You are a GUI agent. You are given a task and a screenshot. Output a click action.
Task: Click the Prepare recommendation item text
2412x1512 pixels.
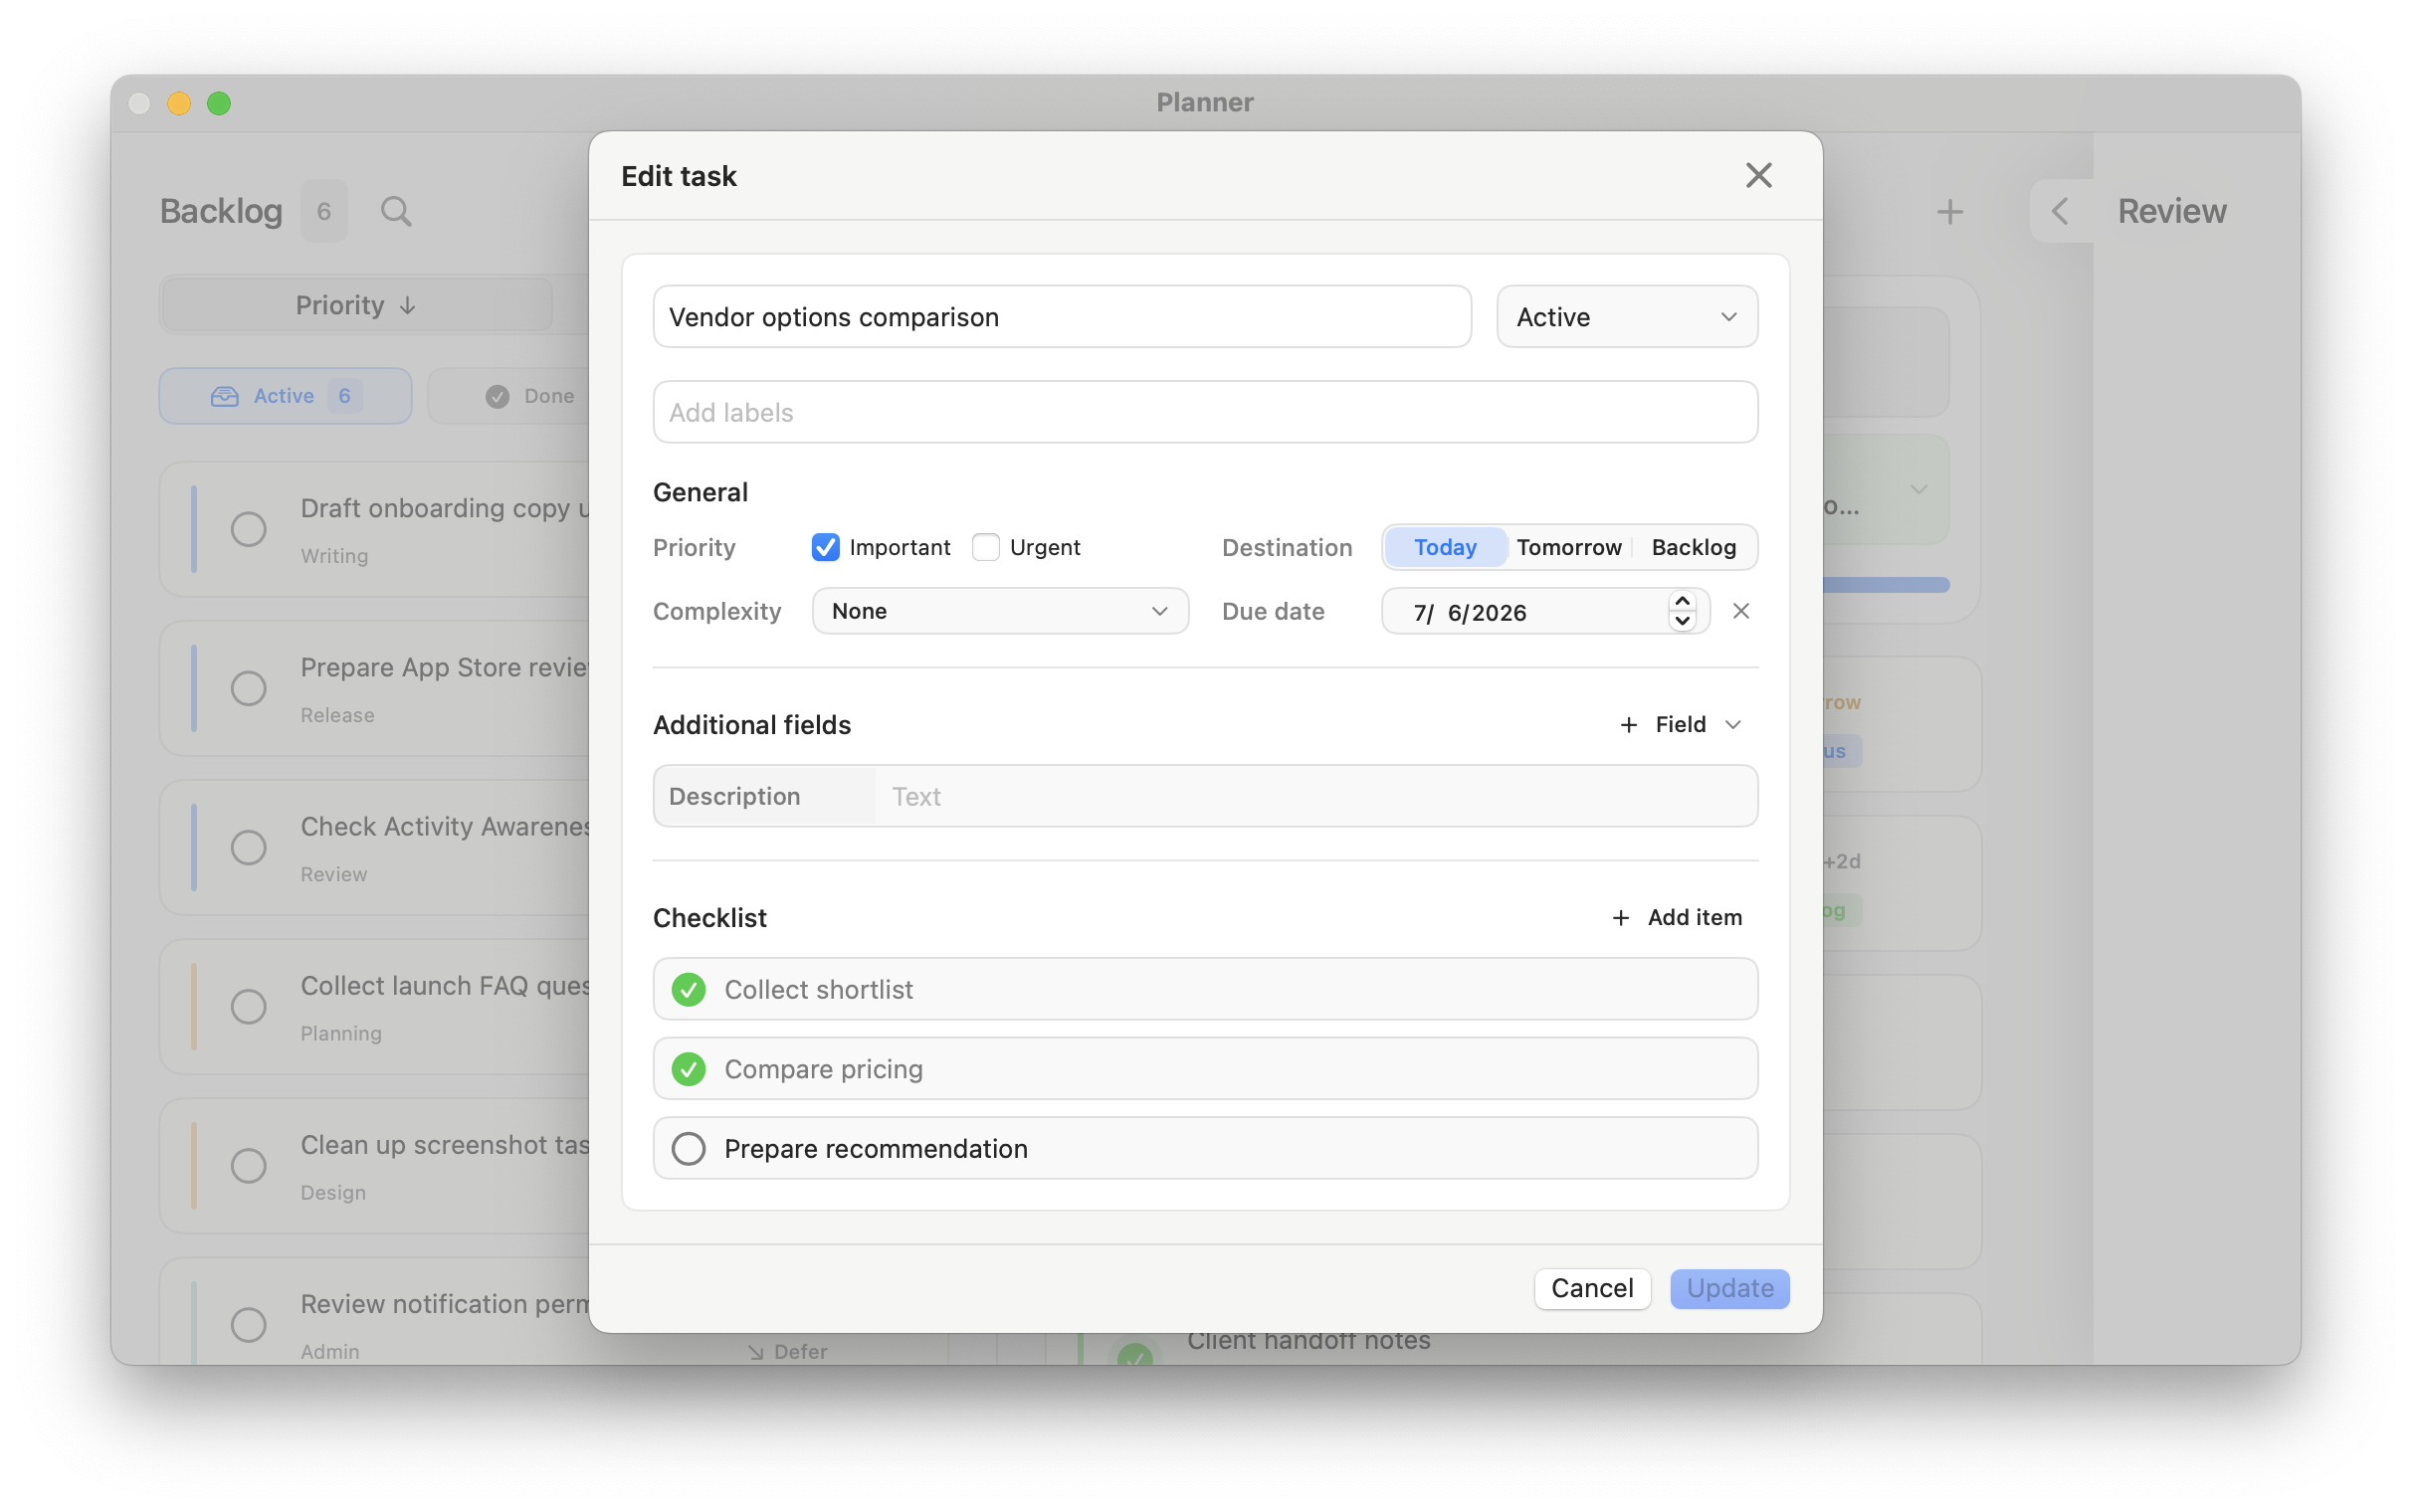876,1148
